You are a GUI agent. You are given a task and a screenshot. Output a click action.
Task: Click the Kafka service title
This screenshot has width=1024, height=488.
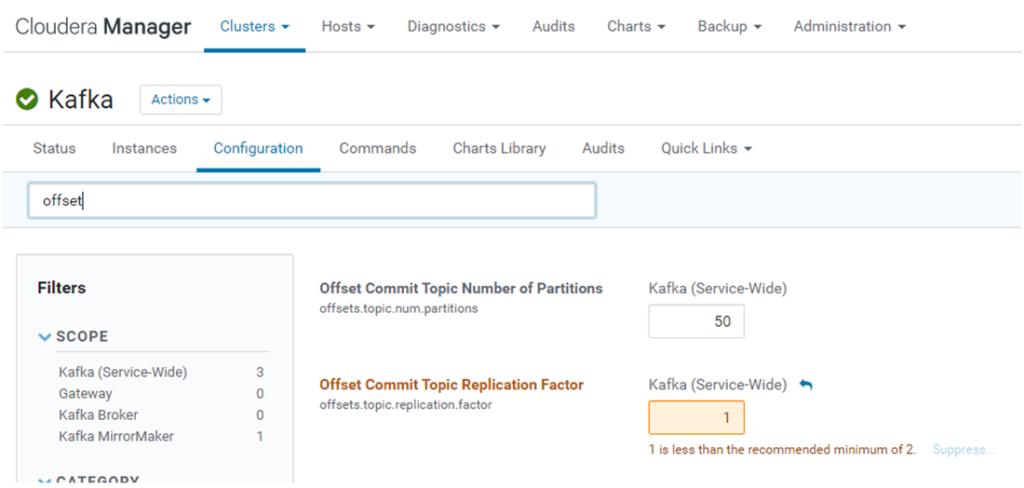click(81, 99)
